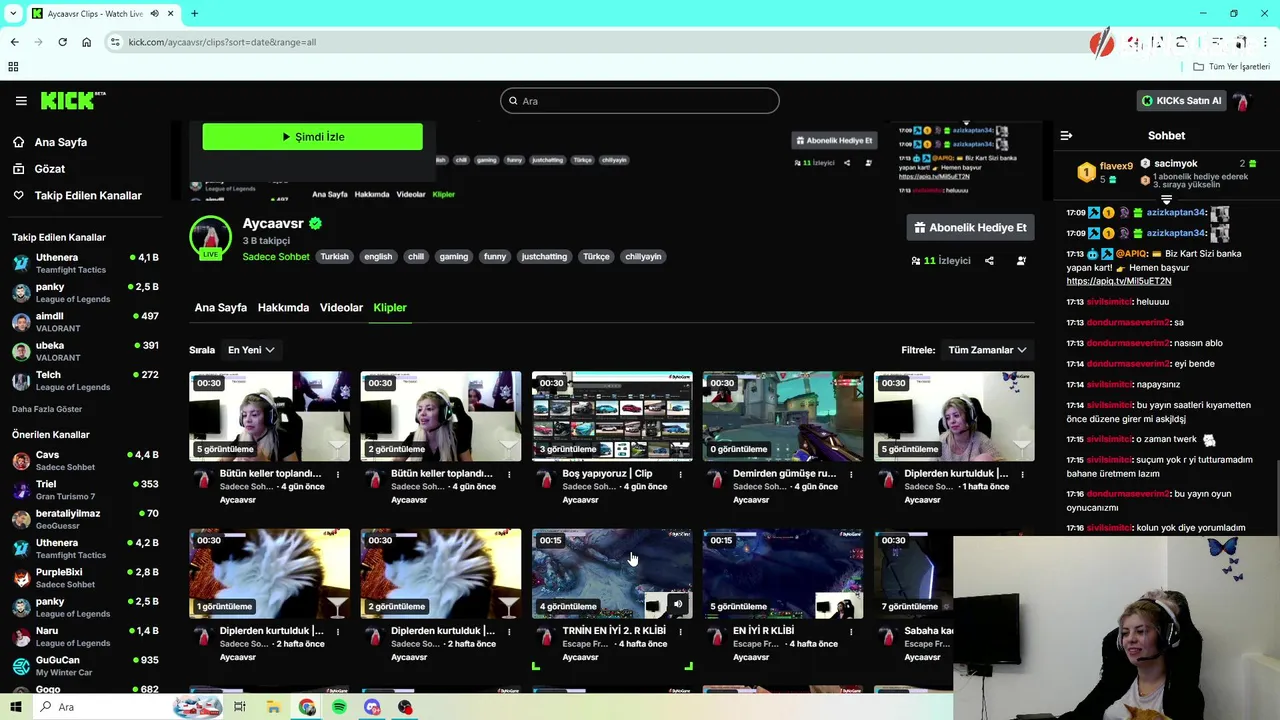The width and height of the screenshot is (1280, 720).
Task: Play the Demirden gümüşe clip thumbnail
Action: 783,416
